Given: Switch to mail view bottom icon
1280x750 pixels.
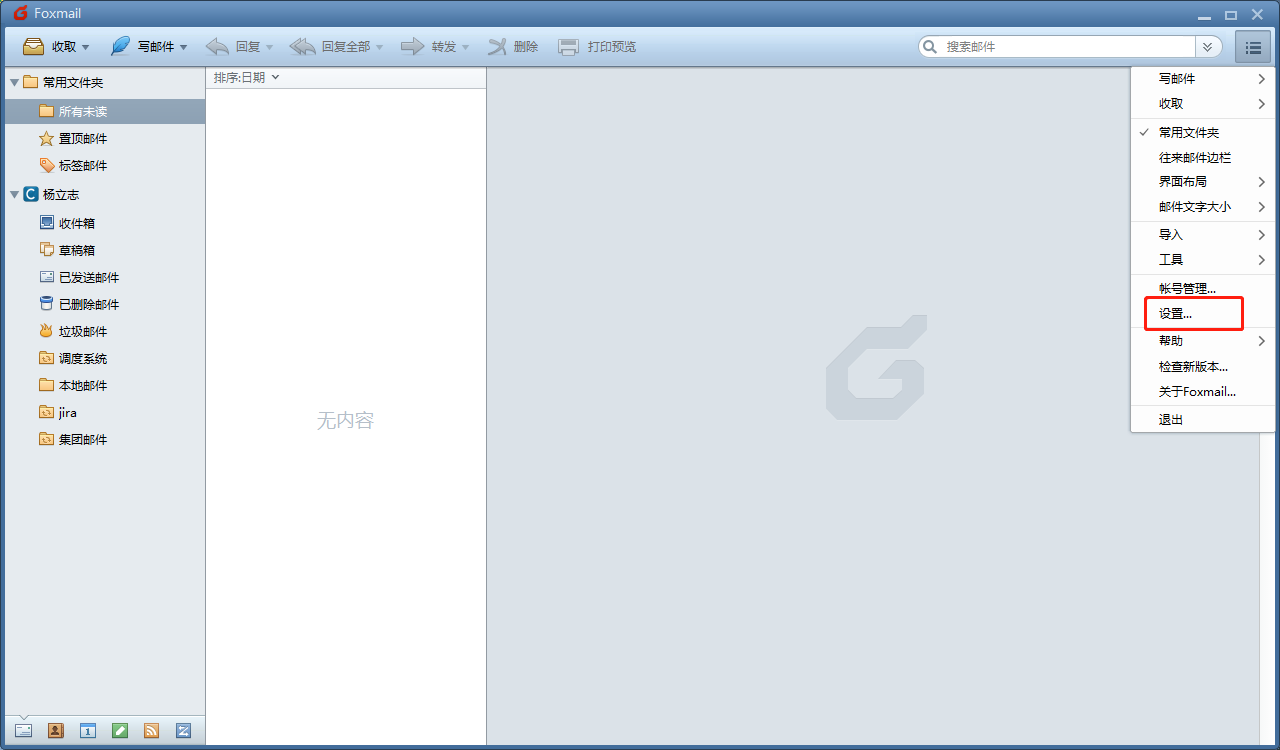Looking at the screenshot, I should [23, 731].
